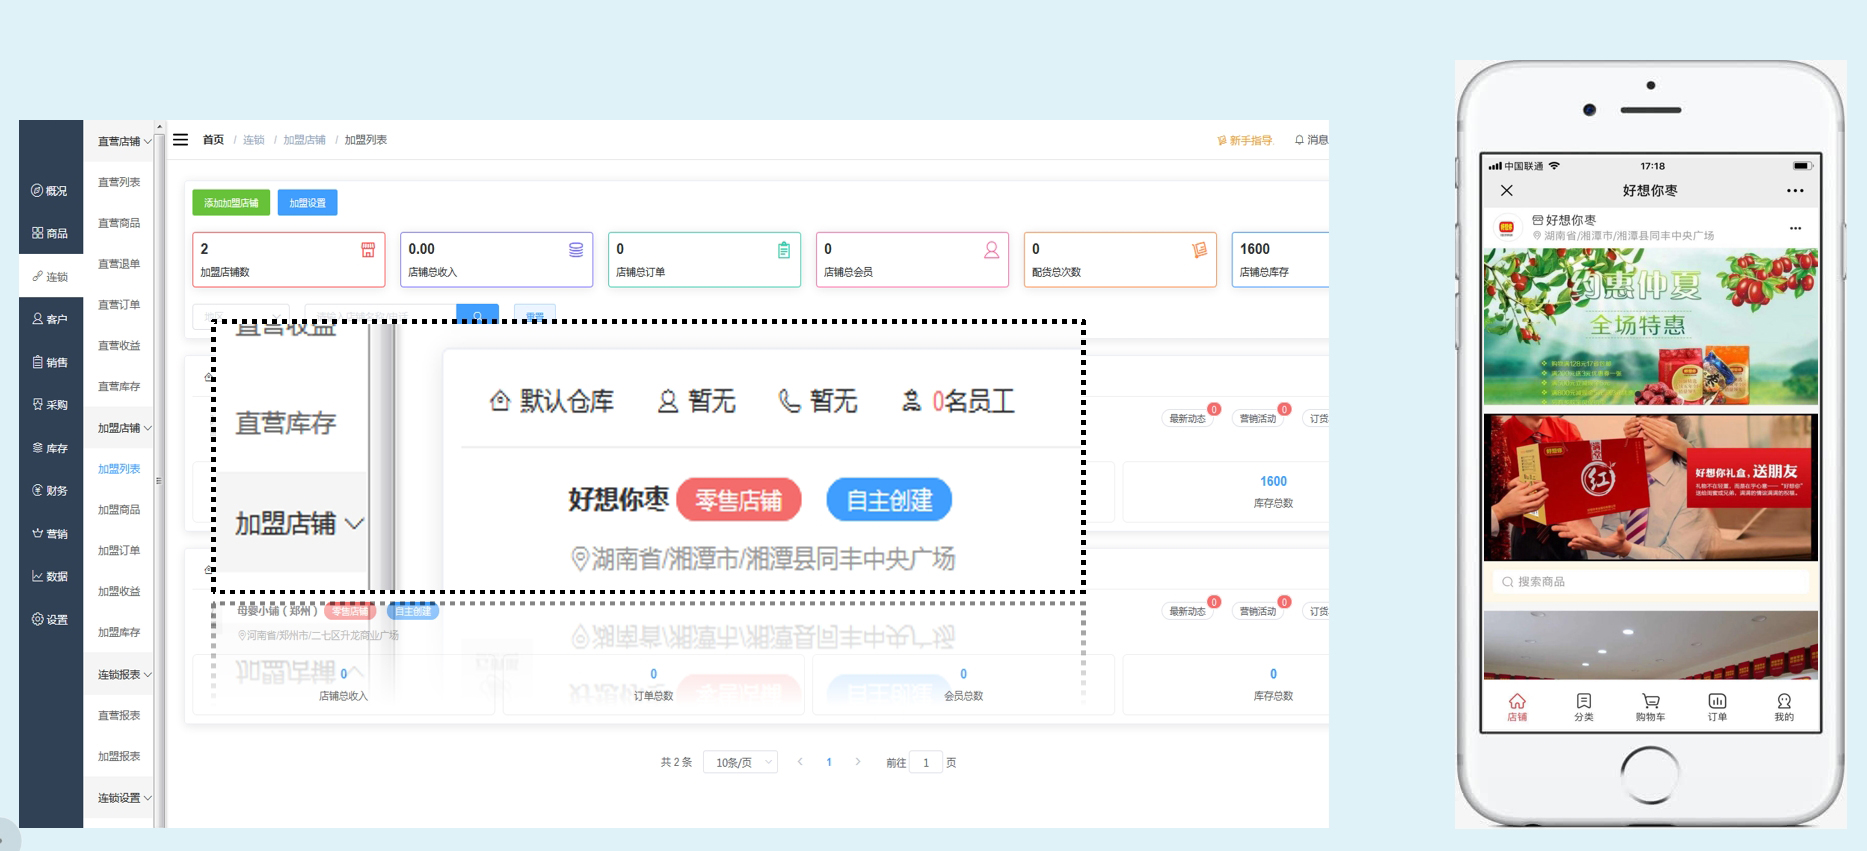The image size is (1867, 851).
Task: Tap the 订单 orders tab on phone
Action: [x=1717, y=707]
